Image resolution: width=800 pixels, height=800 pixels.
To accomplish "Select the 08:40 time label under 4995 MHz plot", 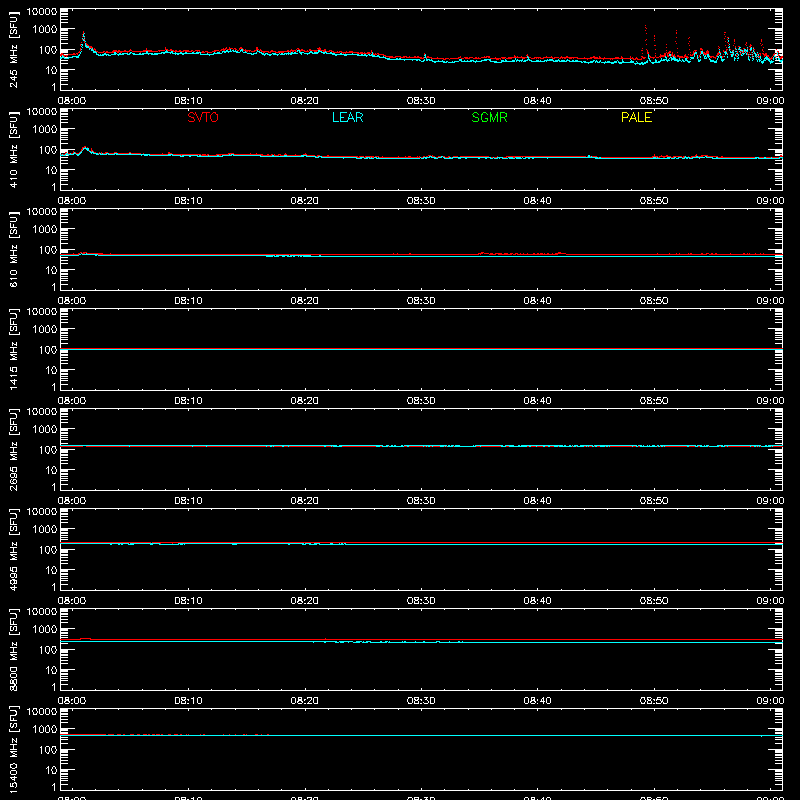I will pos(537,601).
